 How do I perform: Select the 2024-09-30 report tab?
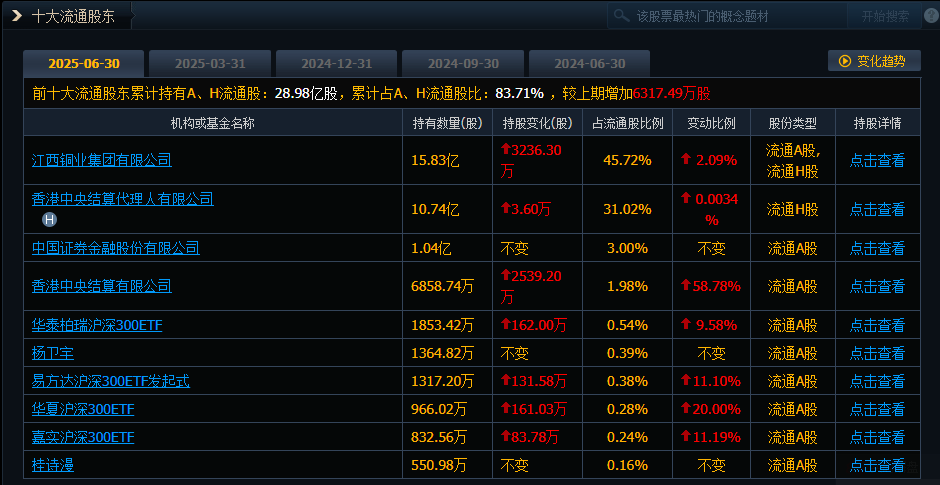(463, 63)
